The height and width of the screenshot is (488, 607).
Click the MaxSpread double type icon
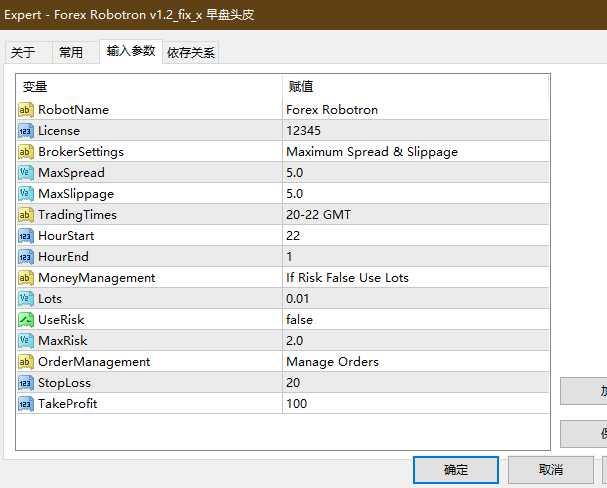(26, 173)
